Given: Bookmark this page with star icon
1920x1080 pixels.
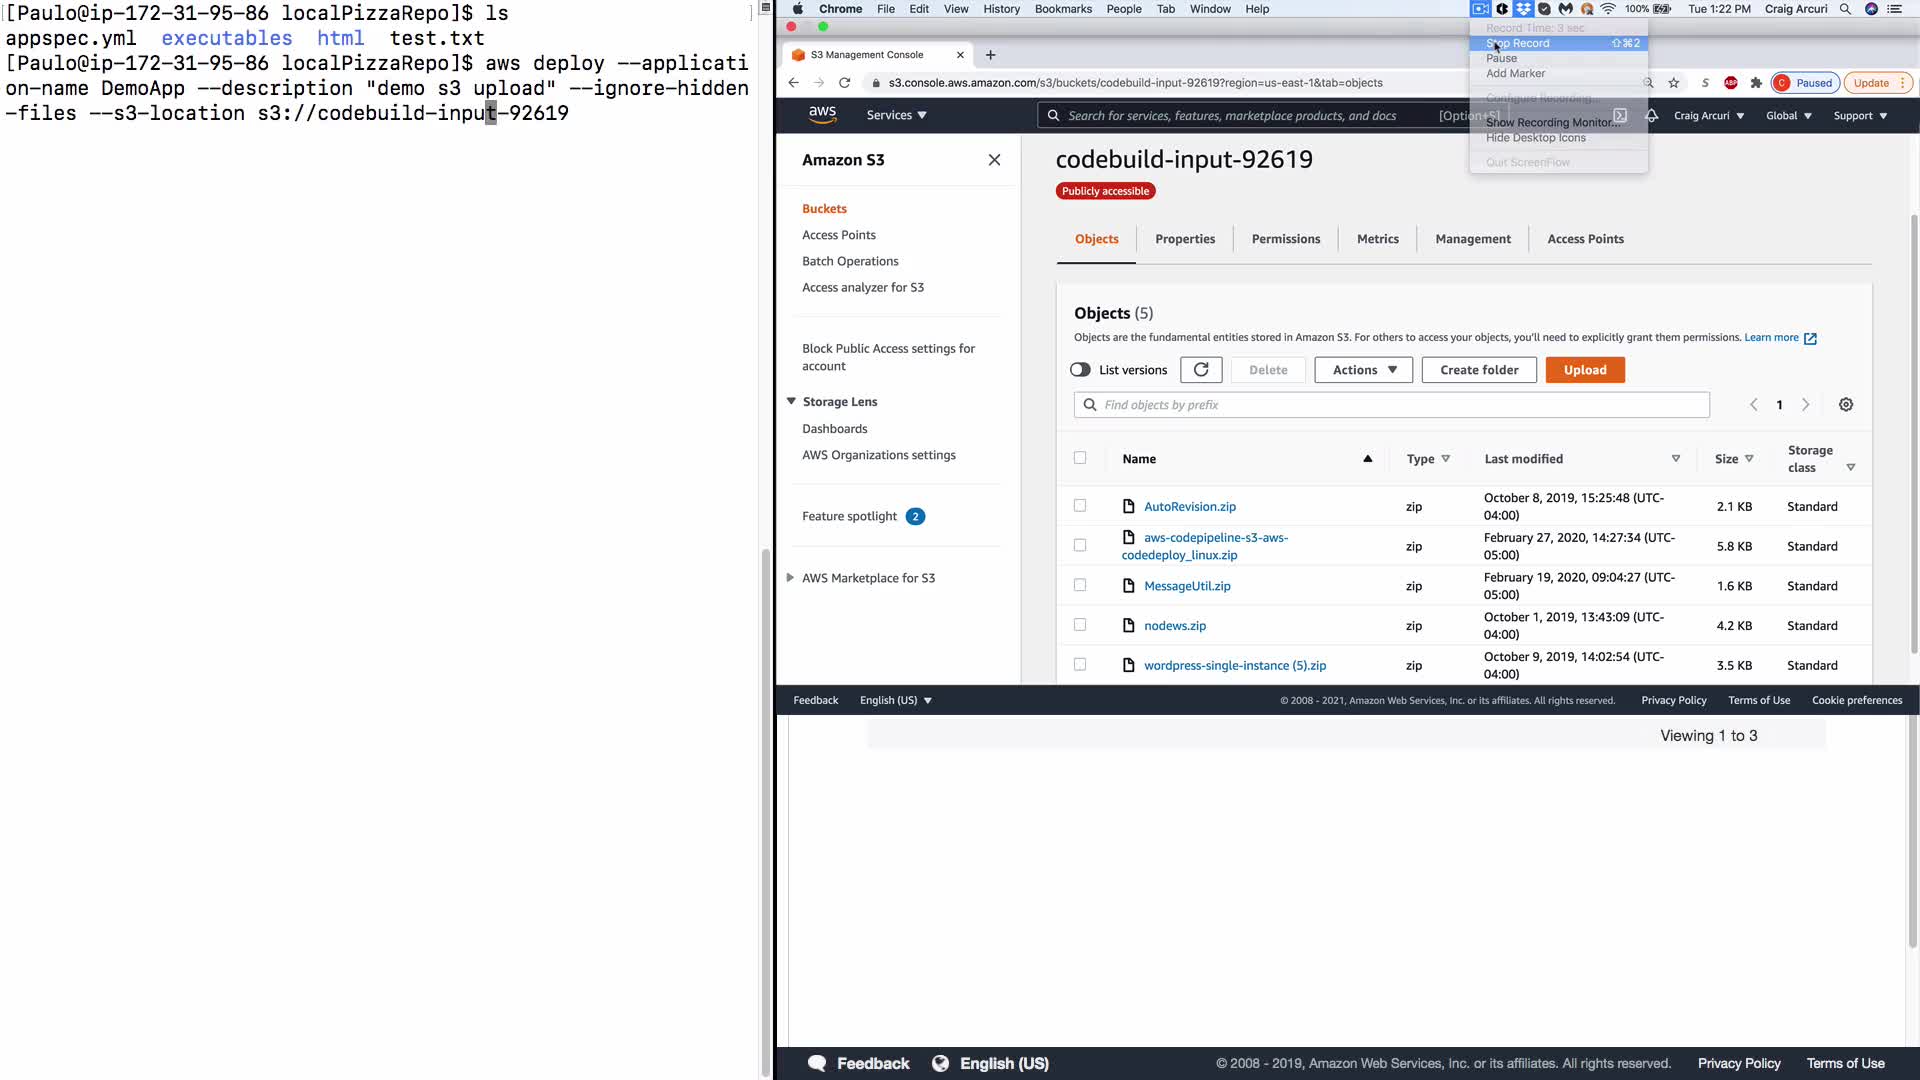Looking at the screenshot, I should (x=1674, y=83).
